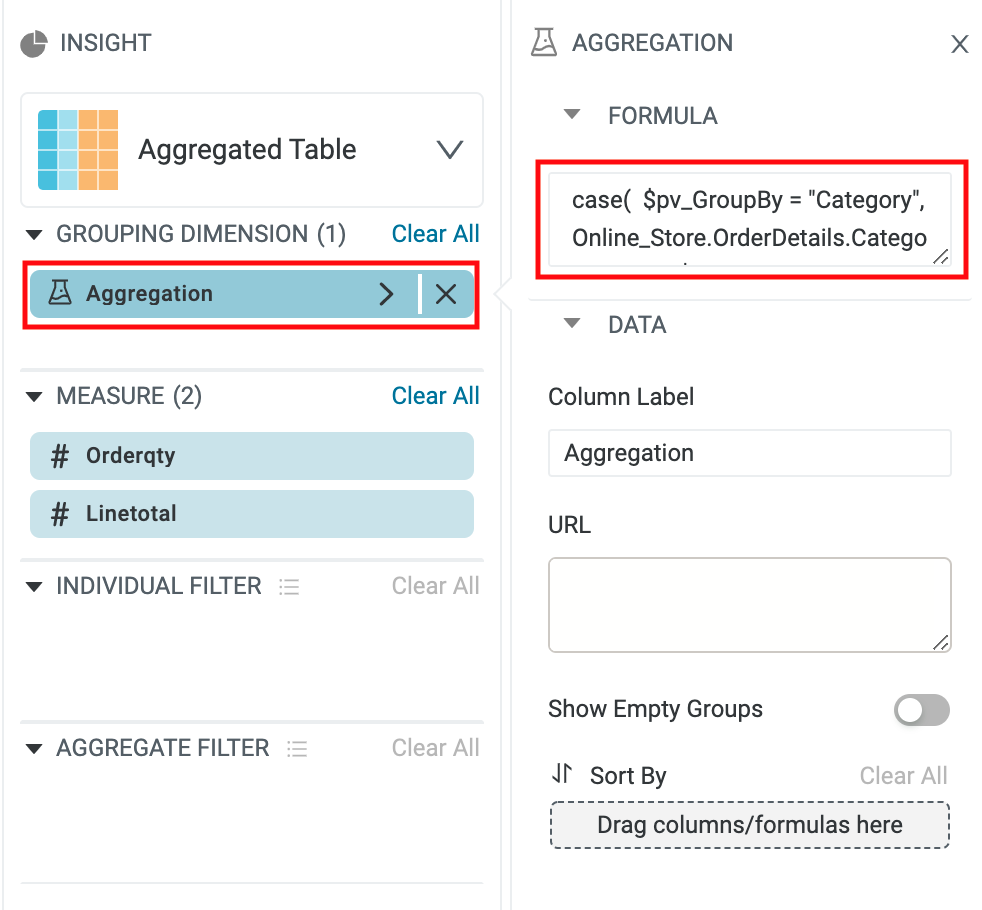The width and height of the screenshot is (982, 910).
Task: Click the flask icon on Aggregation pill
Action: pyautogui.click(x=60, y=294)
